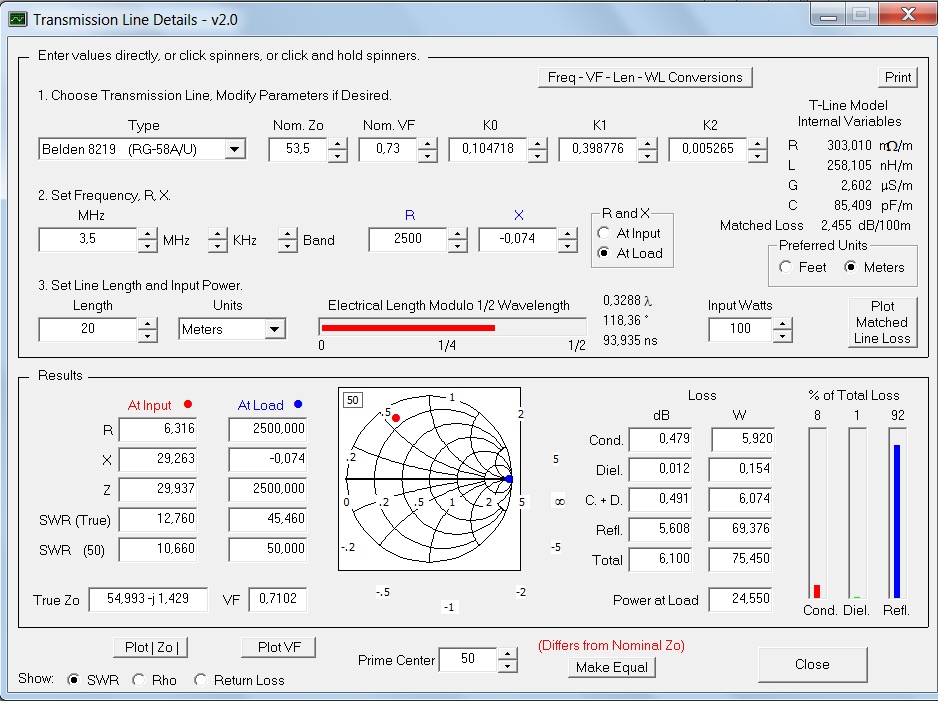Increase R with its up spinner arrow
Image resolution: width=938 pixels, height=701 pixels.
point(457,233)
